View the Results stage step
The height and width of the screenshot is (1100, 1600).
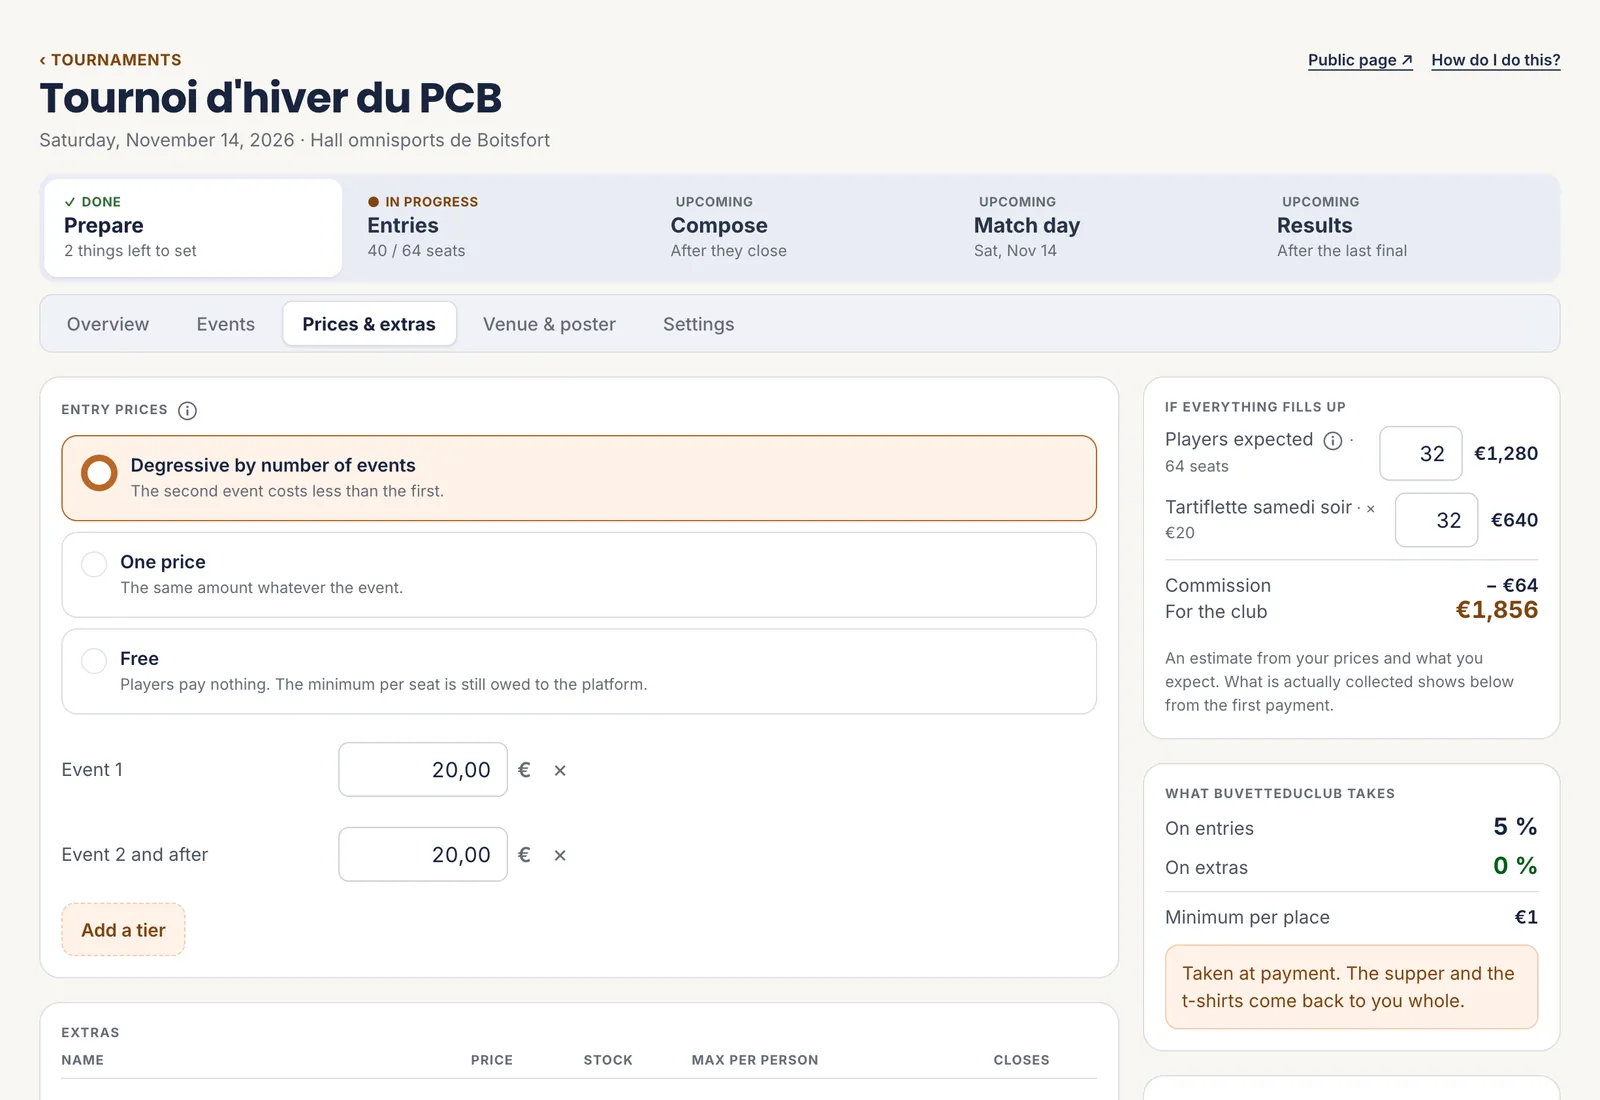pos(1406,227)
